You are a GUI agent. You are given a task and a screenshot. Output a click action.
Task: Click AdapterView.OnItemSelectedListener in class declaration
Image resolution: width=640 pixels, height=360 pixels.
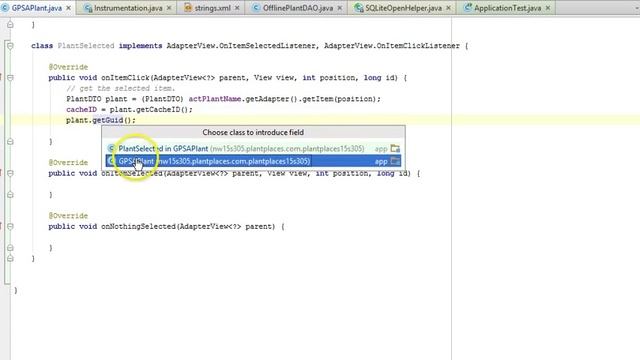pos(241,46)
